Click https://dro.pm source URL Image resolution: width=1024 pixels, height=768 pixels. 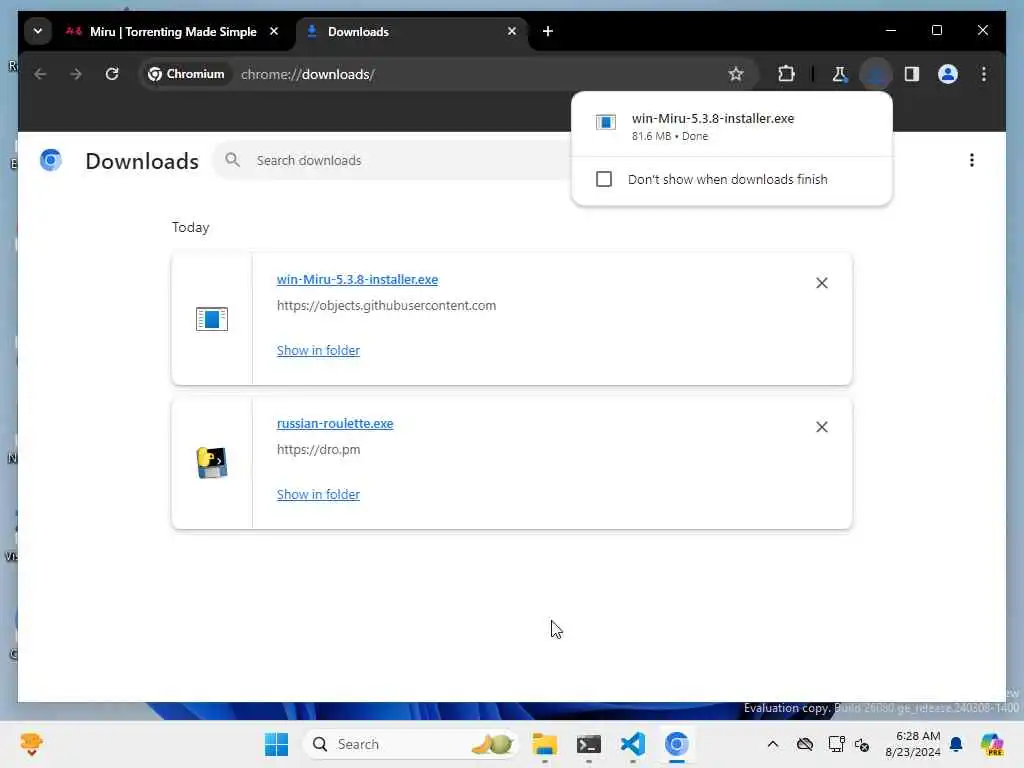pyautogui.click(x=319, y=449)
